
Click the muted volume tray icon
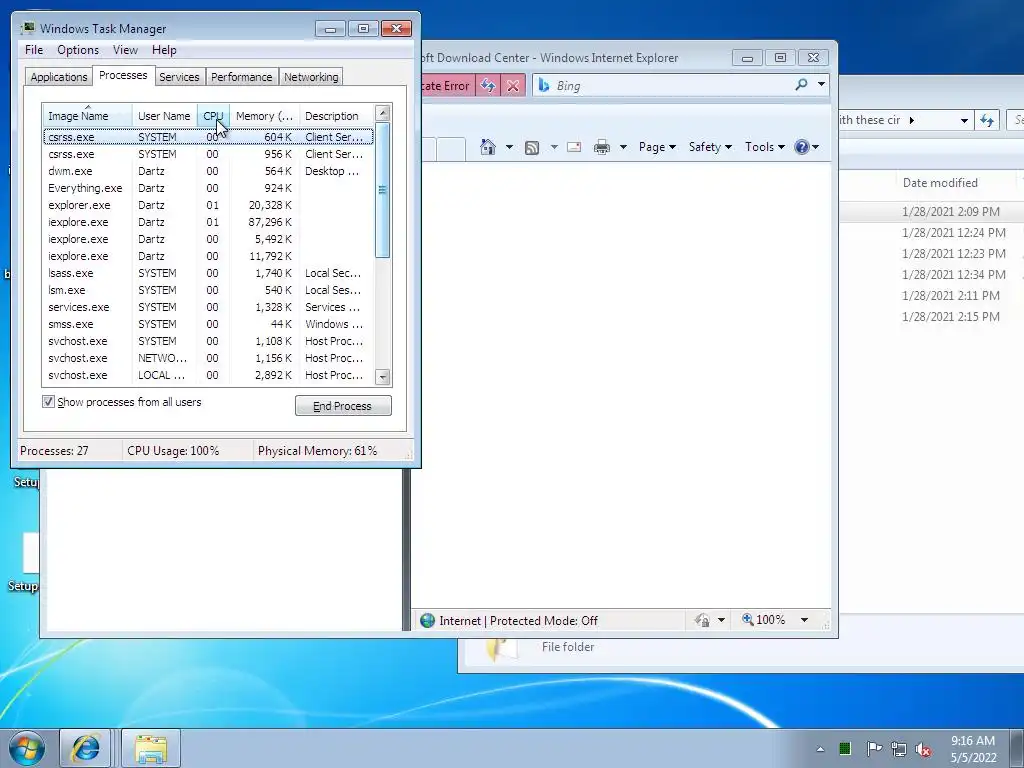(923, 749)
